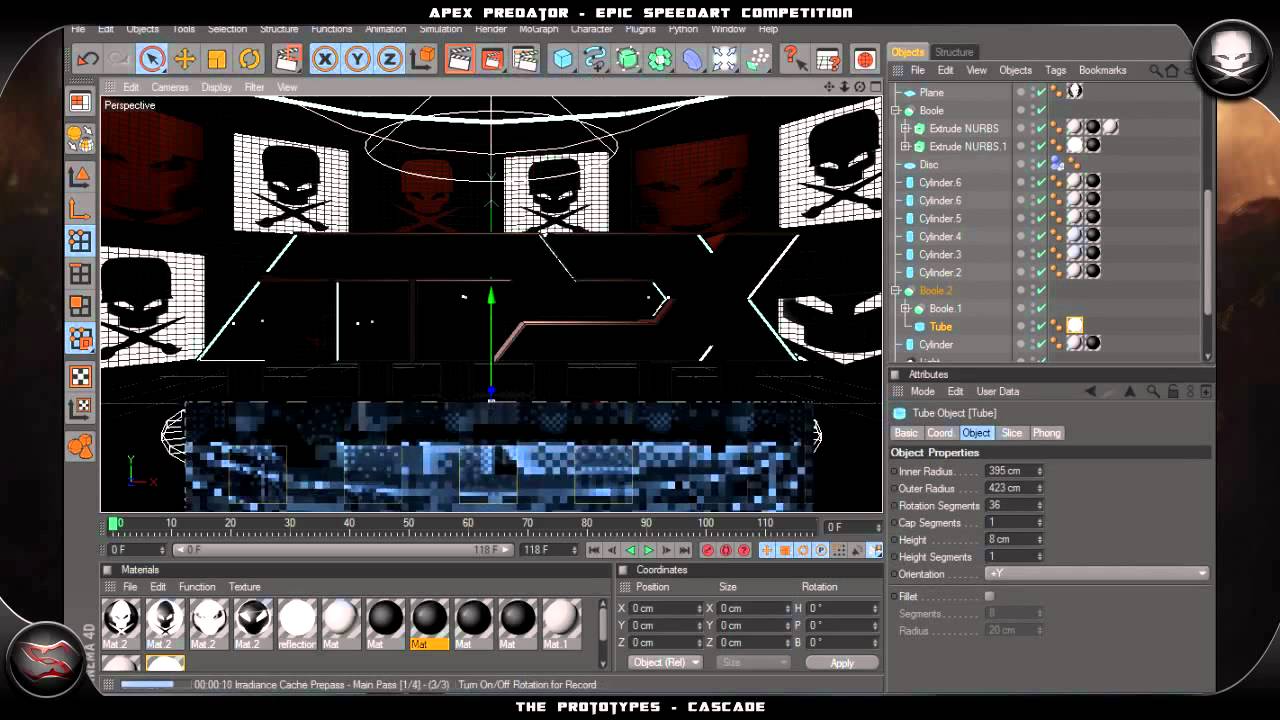Click Rotation Segments stepper arrows
Screen dimensions: 1280x720
click(x=1039, y=505)
